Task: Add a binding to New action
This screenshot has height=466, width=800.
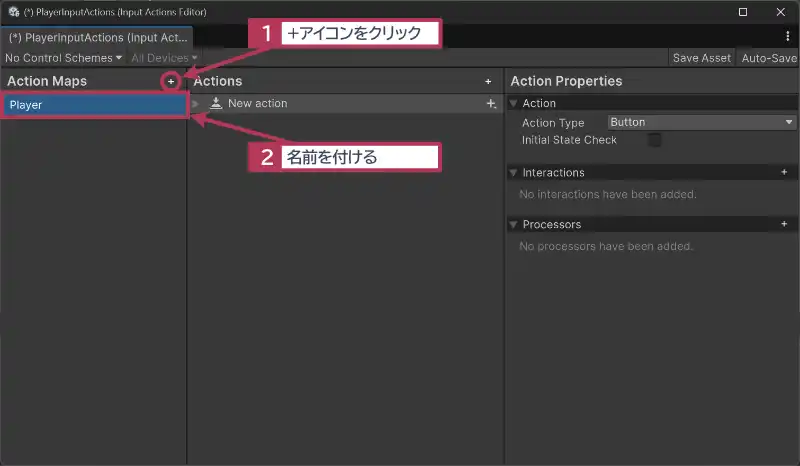Action: tap(490, 104)
